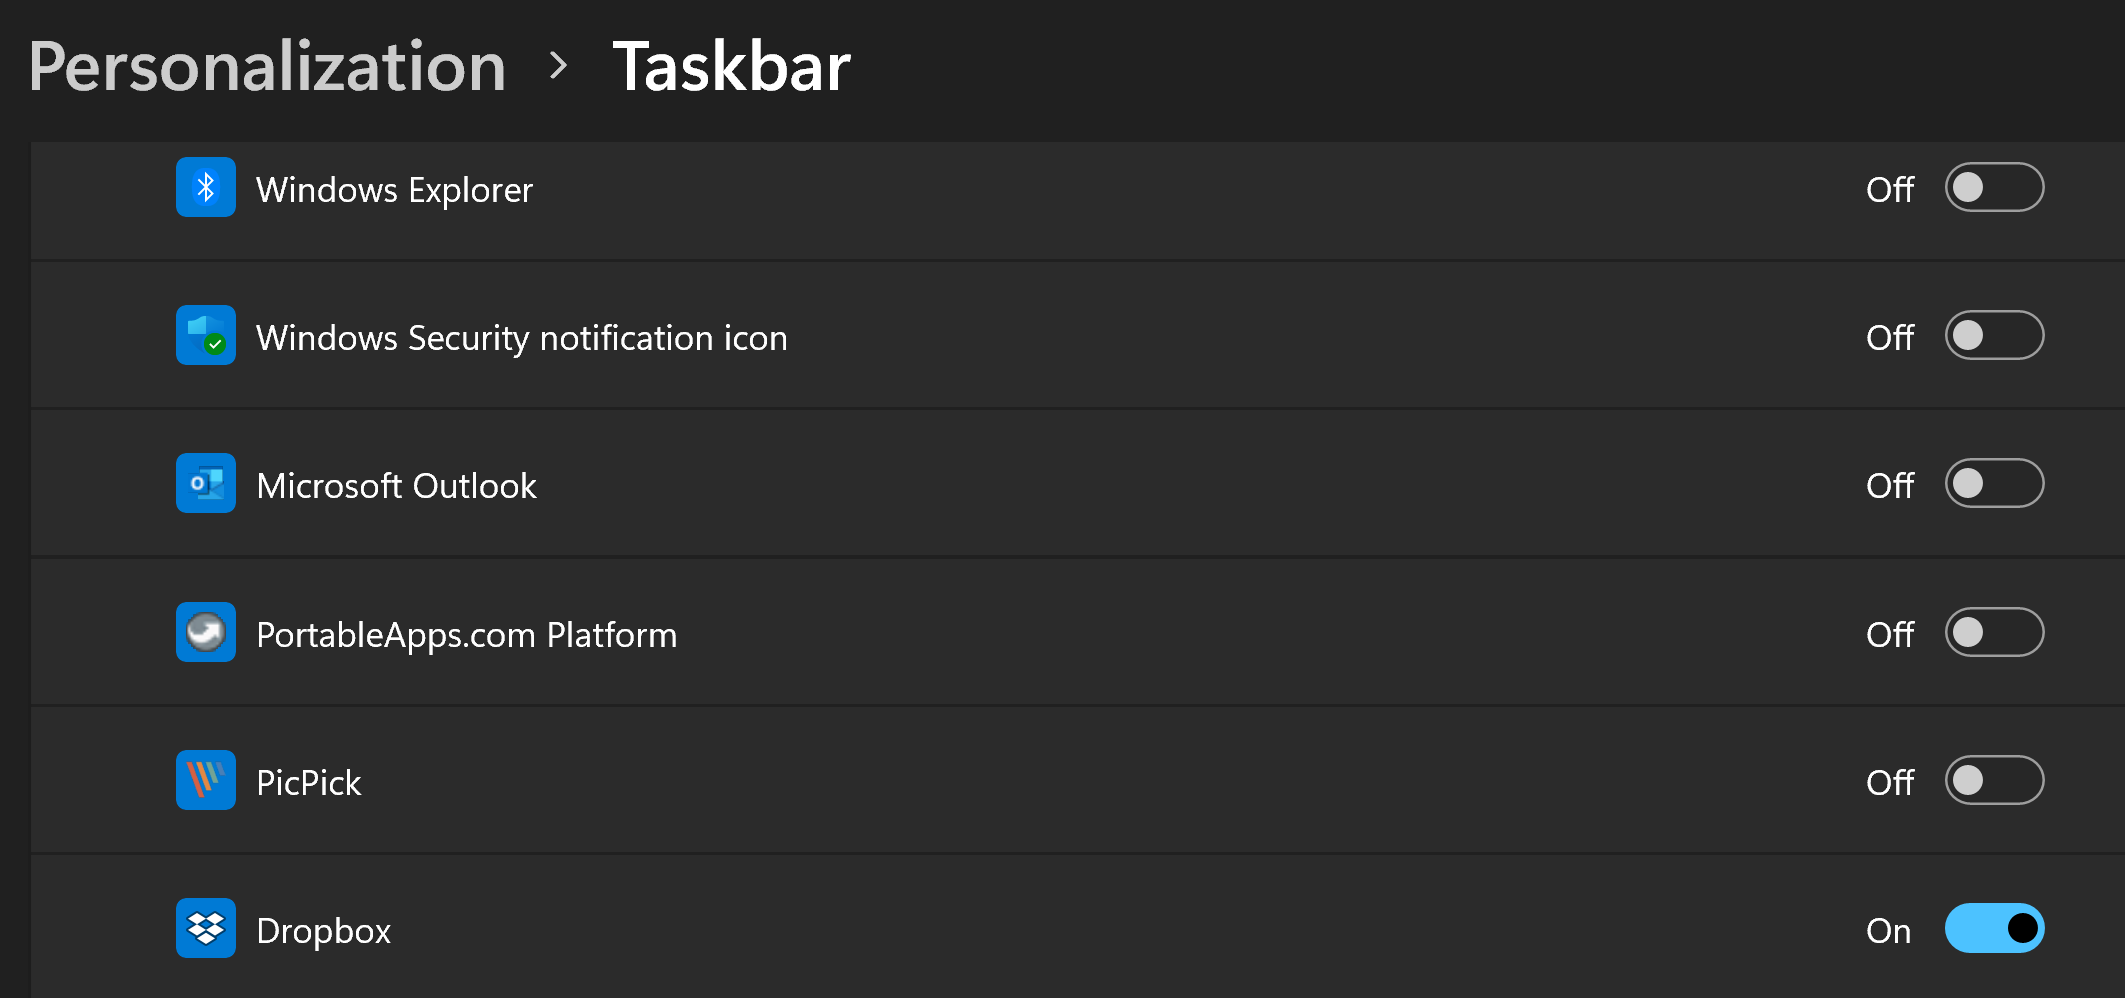Select the Microsoft Outlook row label

point(396,486)
